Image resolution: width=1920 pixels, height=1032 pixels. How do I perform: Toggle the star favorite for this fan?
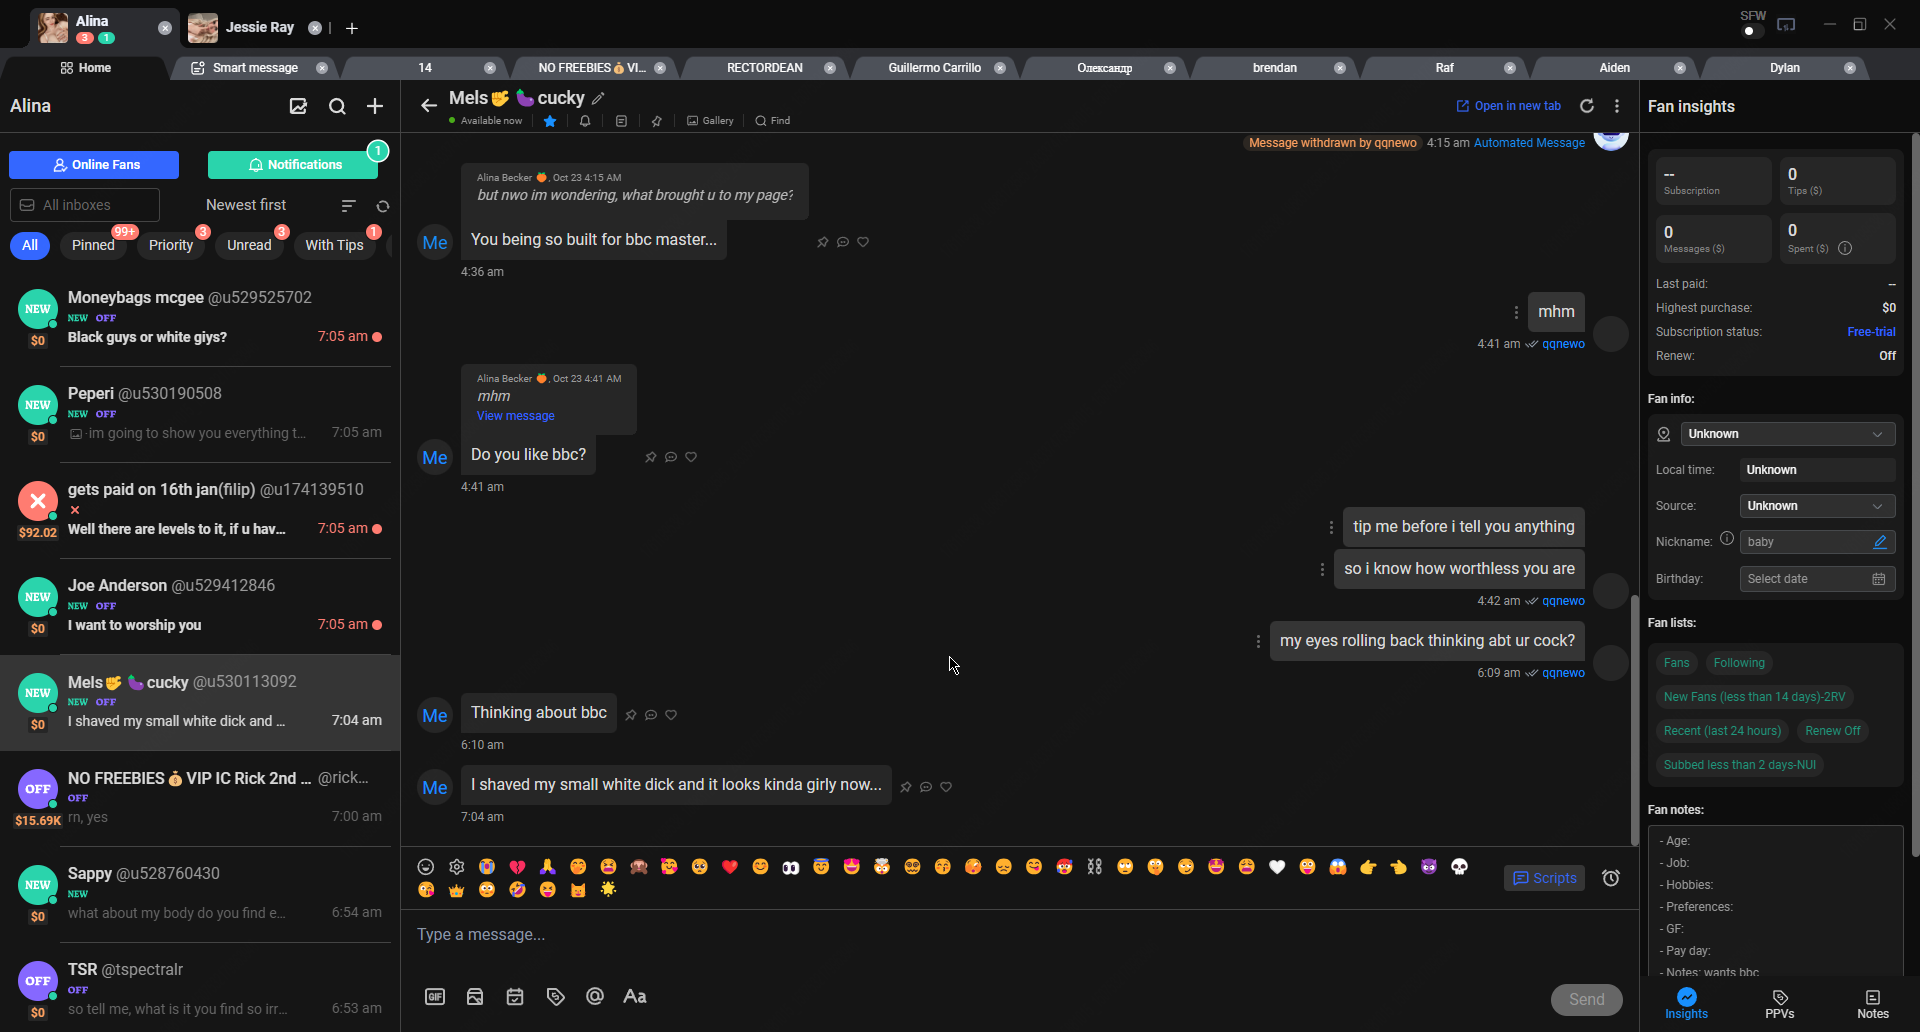(550, 121)
